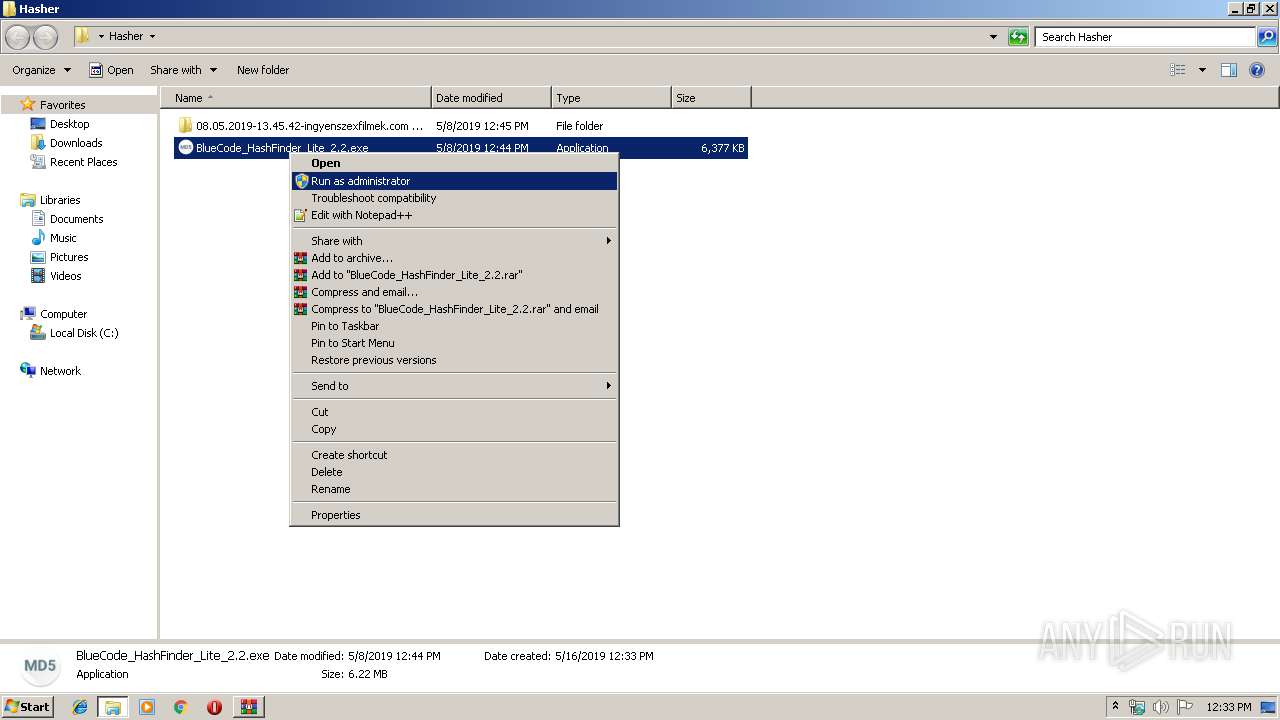This screenshot has width=1280, height=720.
Task: Click the Back navigation button
Action: point(18,37)
